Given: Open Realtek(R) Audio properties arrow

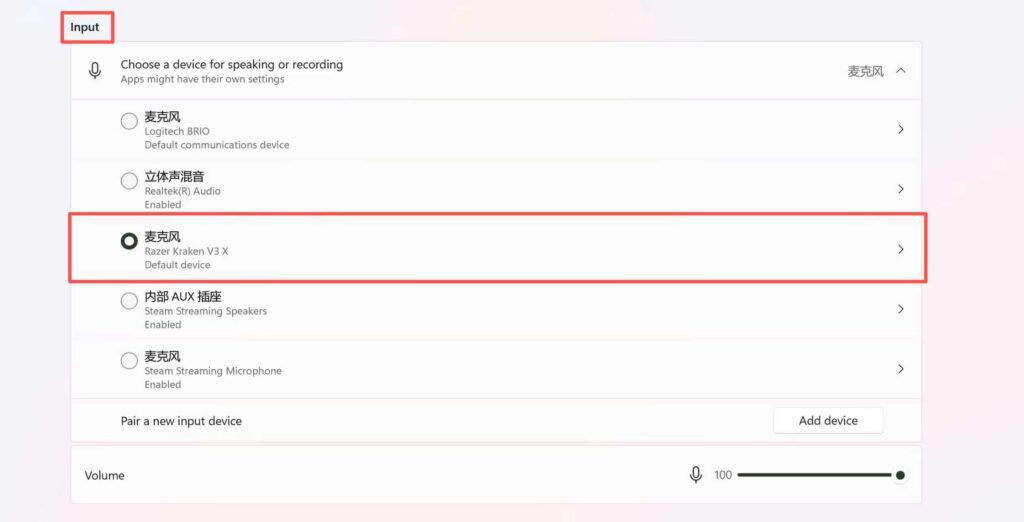Looking at the screenshot, I should [x=901, y=189].
